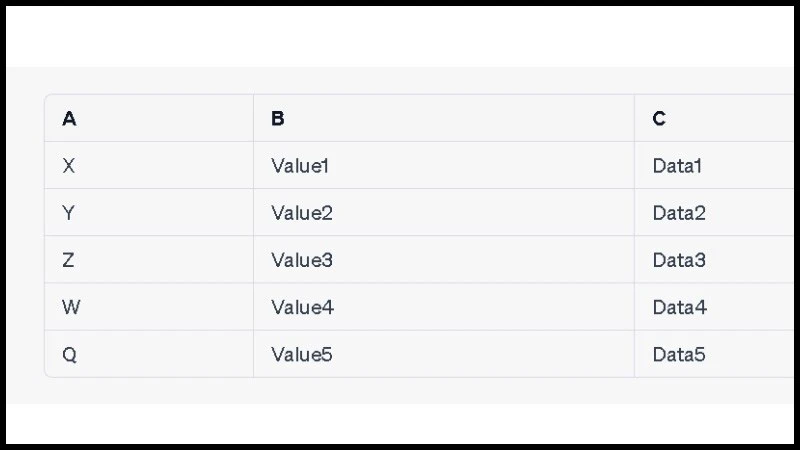800x450 pixels.
Task: Click the Data4 cell
Action: click(680, 307)
